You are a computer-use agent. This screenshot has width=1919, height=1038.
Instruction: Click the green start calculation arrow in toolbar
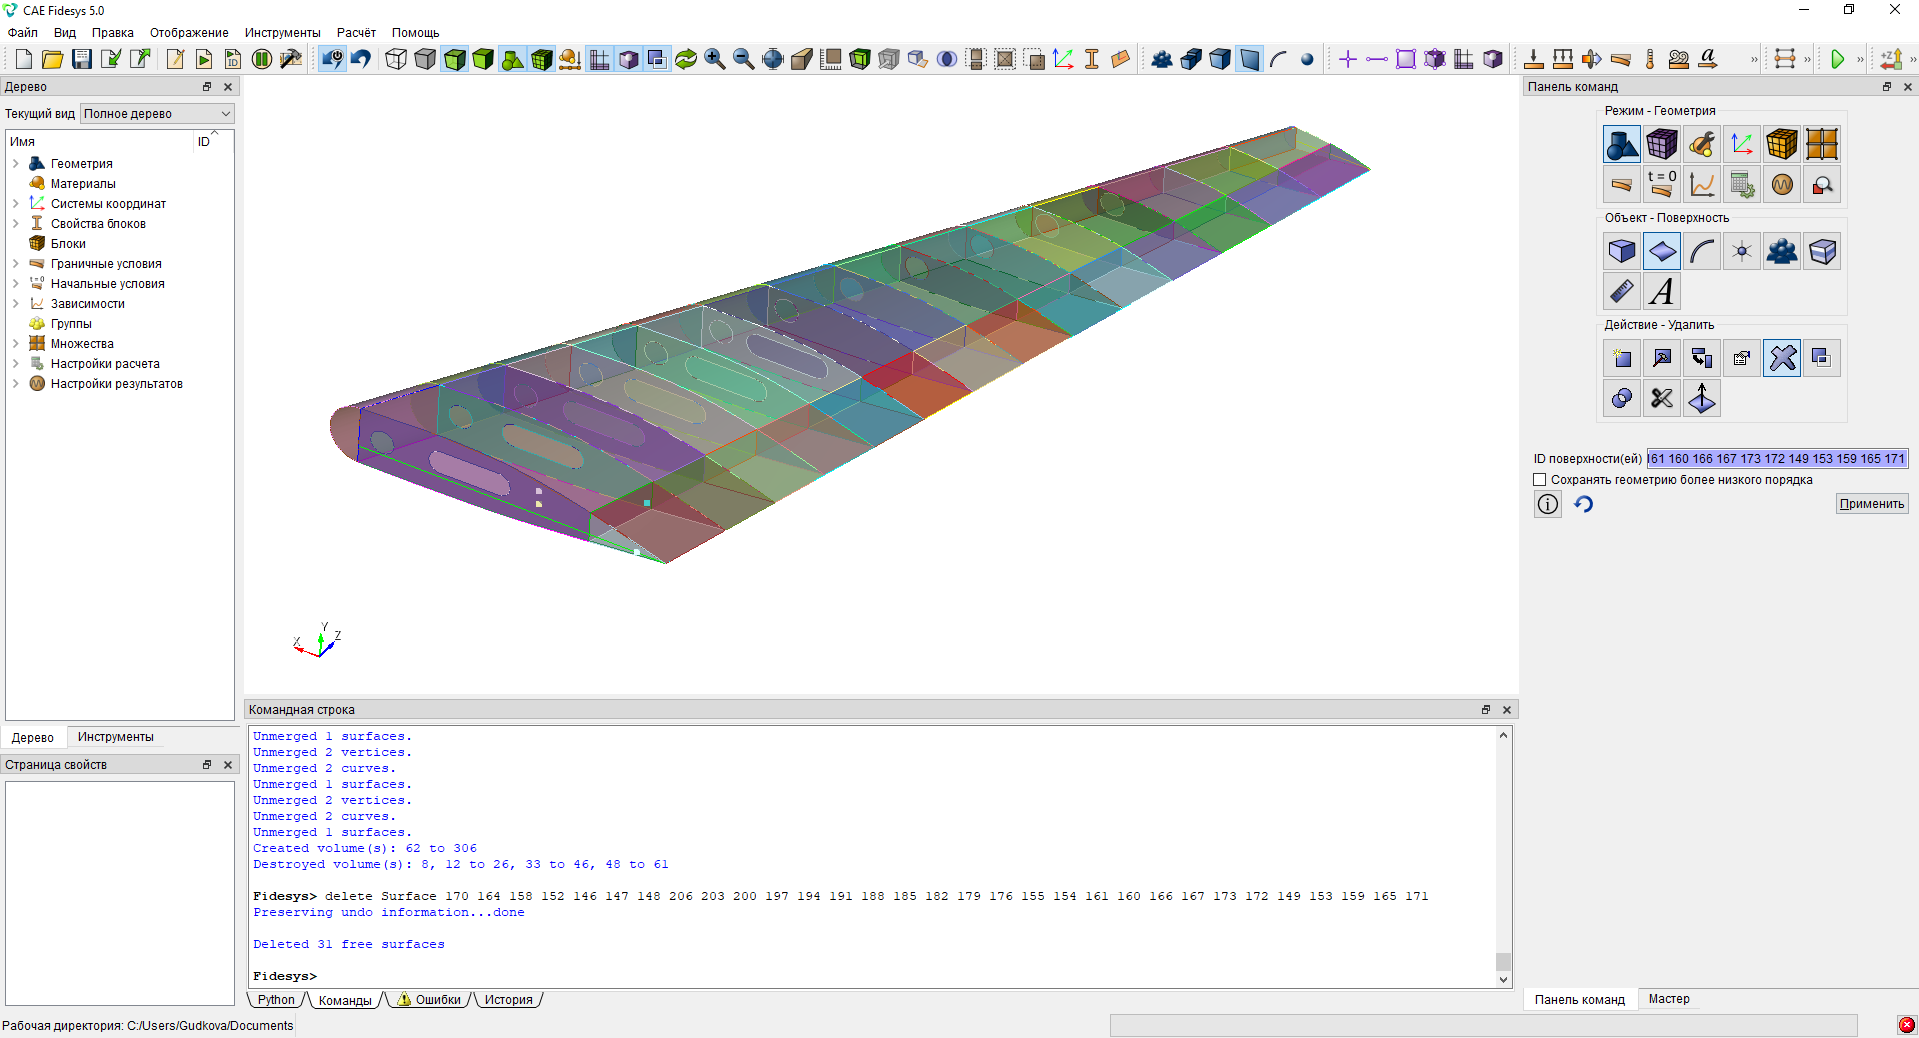click(1837, 59)
